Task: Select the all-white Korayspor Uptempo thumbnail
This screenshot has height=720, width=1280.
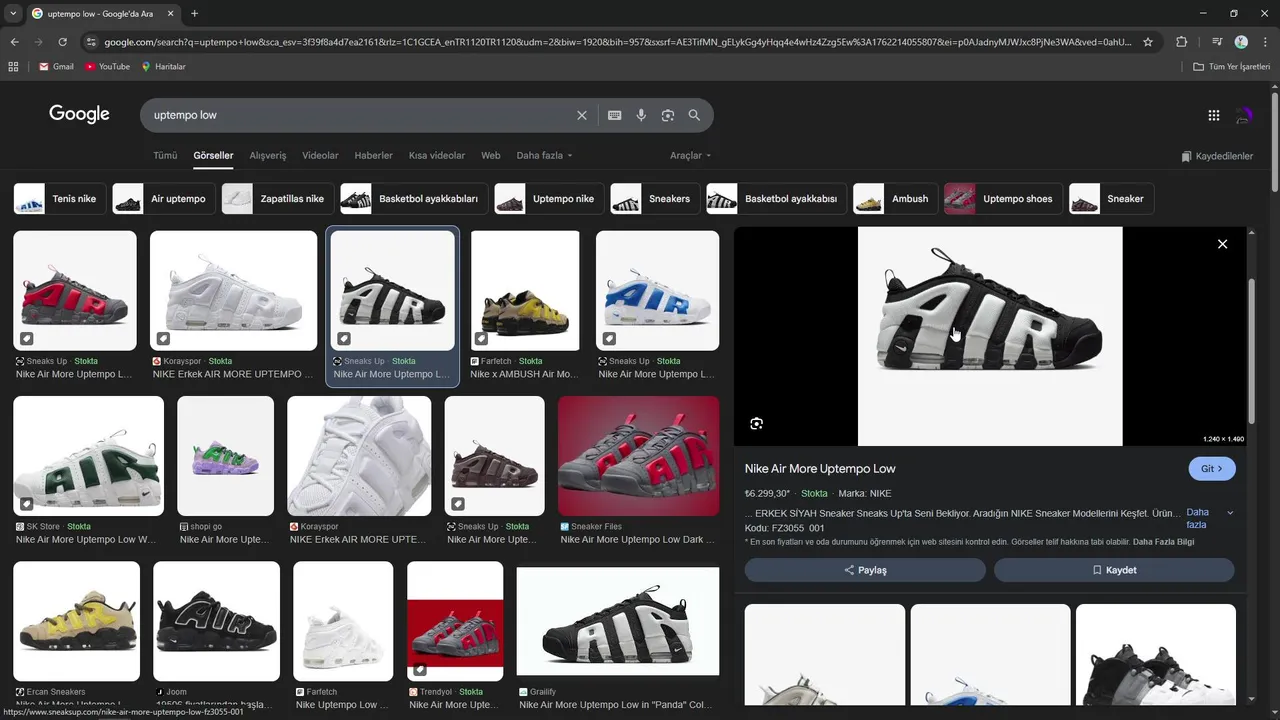Action: (x=234, y=291)
